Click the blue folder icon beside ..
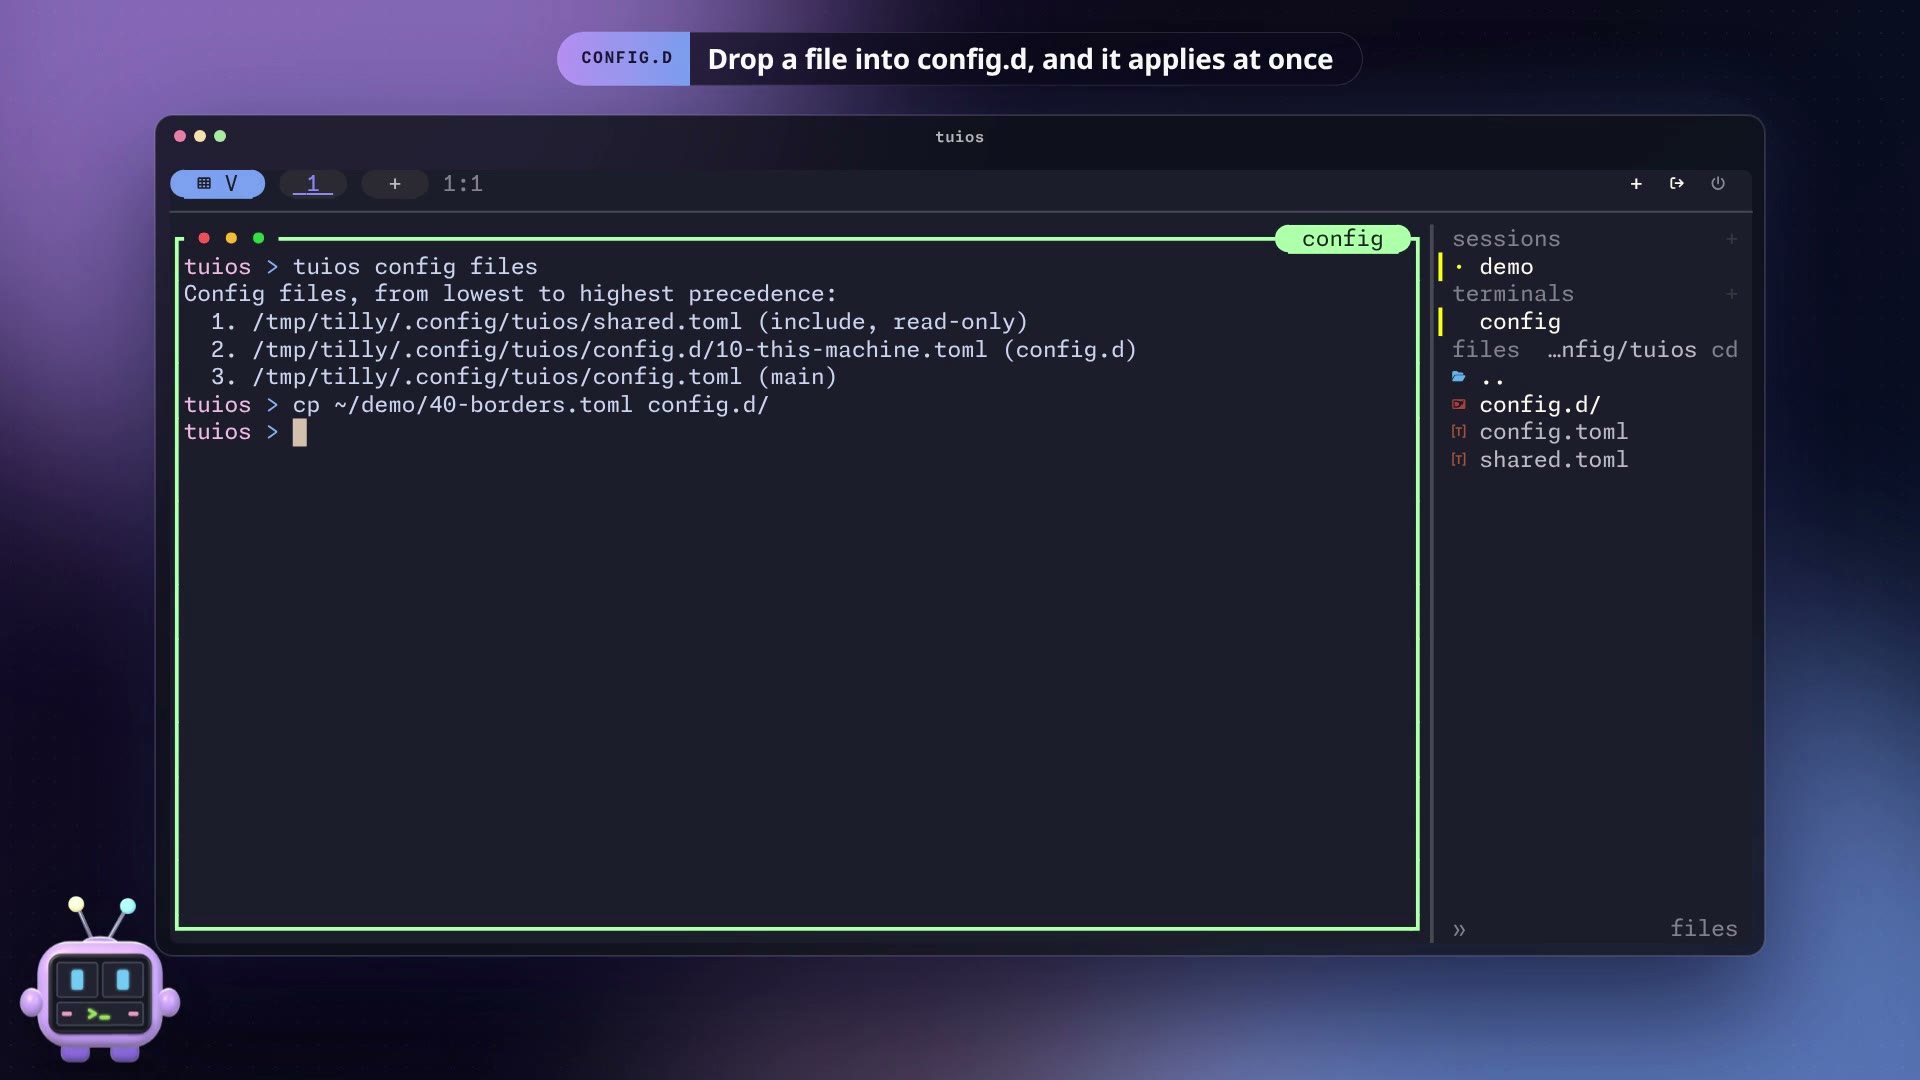This screenshot has width=1920, height=1080. pos(1459,377)
